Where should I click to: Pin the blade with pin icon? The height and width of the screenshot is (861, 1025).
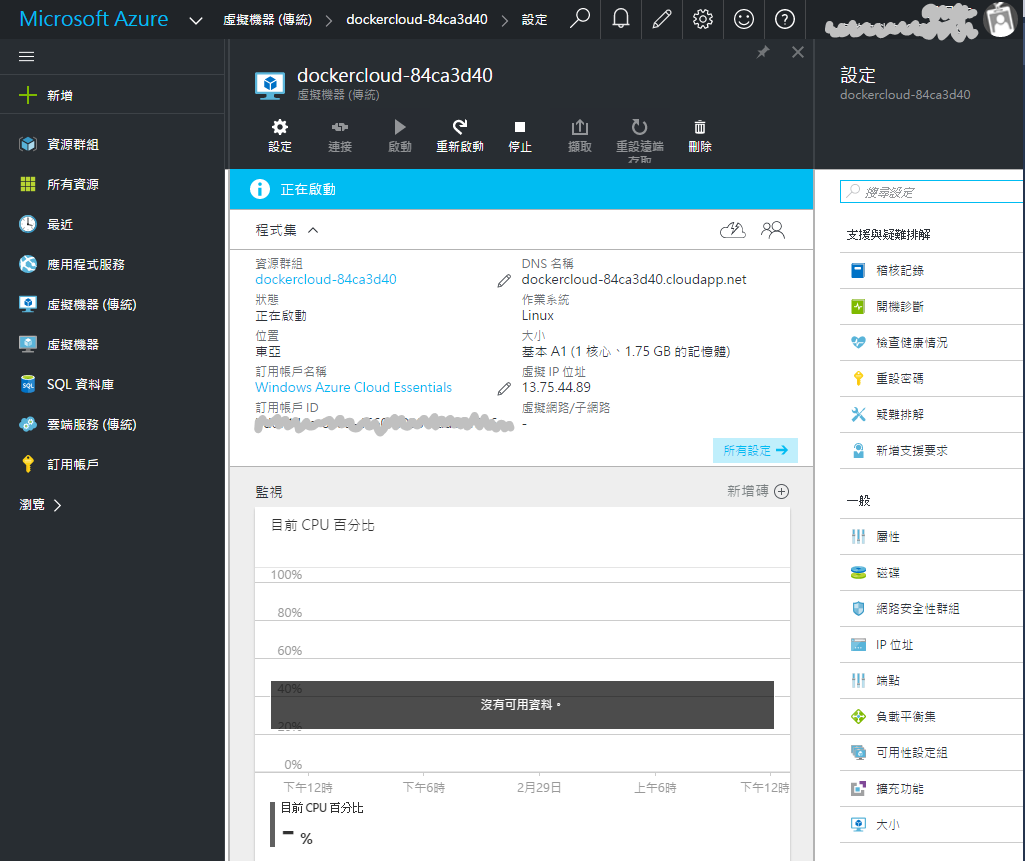763,53
